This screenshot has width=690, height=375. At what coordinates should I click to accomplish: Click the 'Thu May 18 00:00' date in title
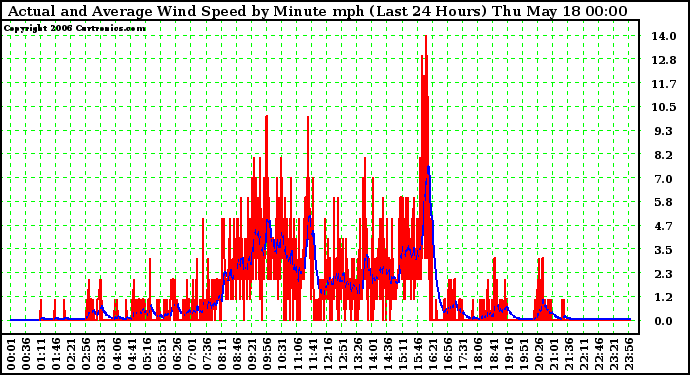pyautogui.click(x=559, y=11)
